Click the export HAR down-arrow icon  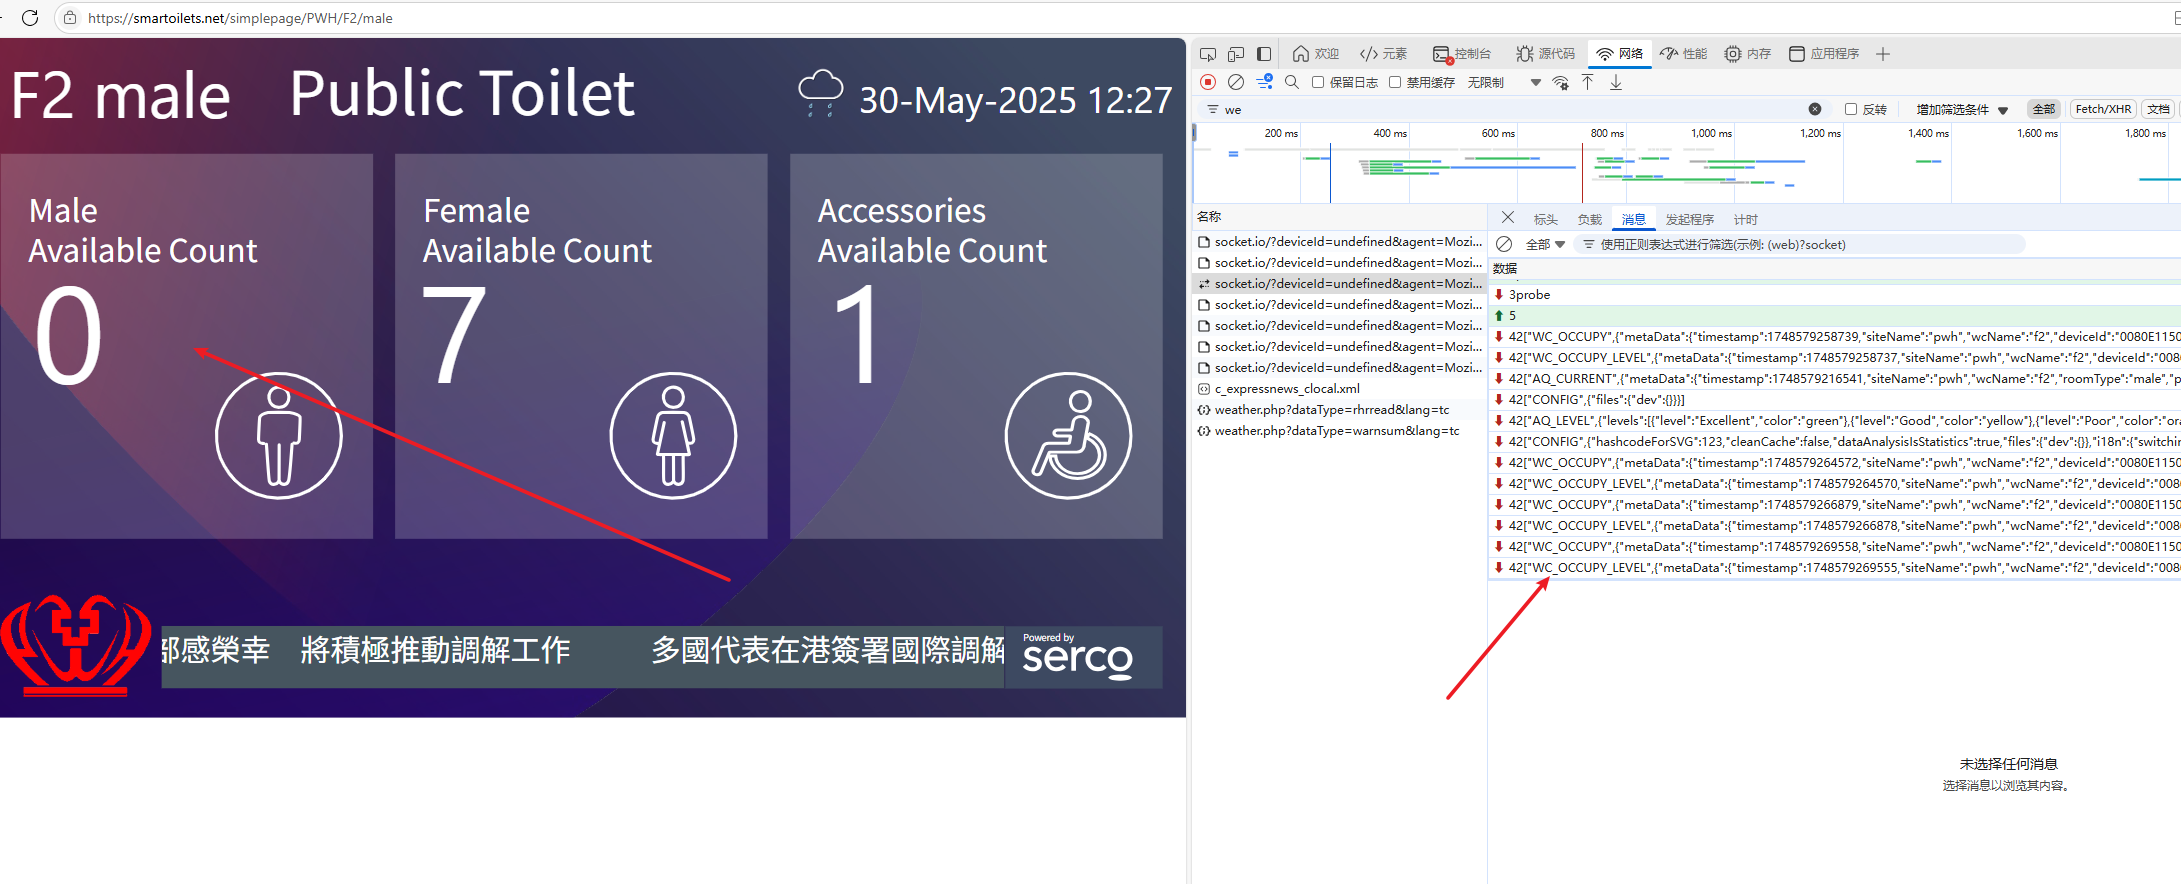click(x=1616, y=82)
